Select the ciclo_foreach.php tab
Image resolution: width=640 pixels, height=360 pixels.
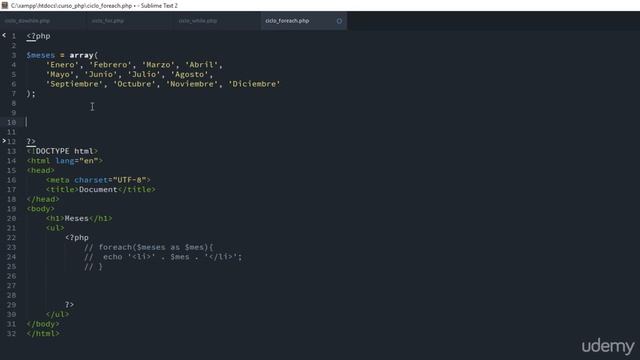coord(287,21)
